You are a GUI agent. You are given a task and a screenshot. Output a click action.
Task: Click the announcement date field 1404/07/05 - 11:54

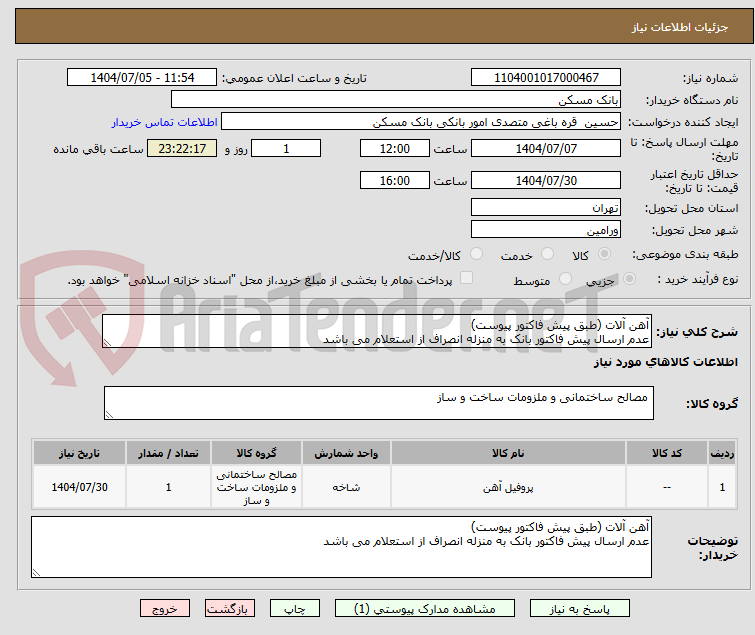142,78
